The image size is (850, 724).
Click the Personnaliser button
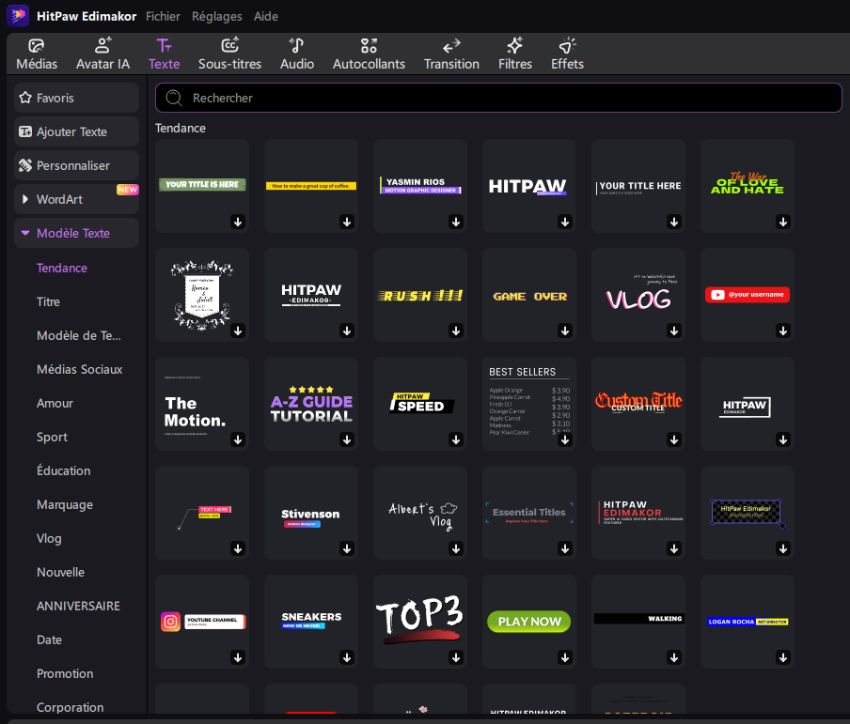76,165
